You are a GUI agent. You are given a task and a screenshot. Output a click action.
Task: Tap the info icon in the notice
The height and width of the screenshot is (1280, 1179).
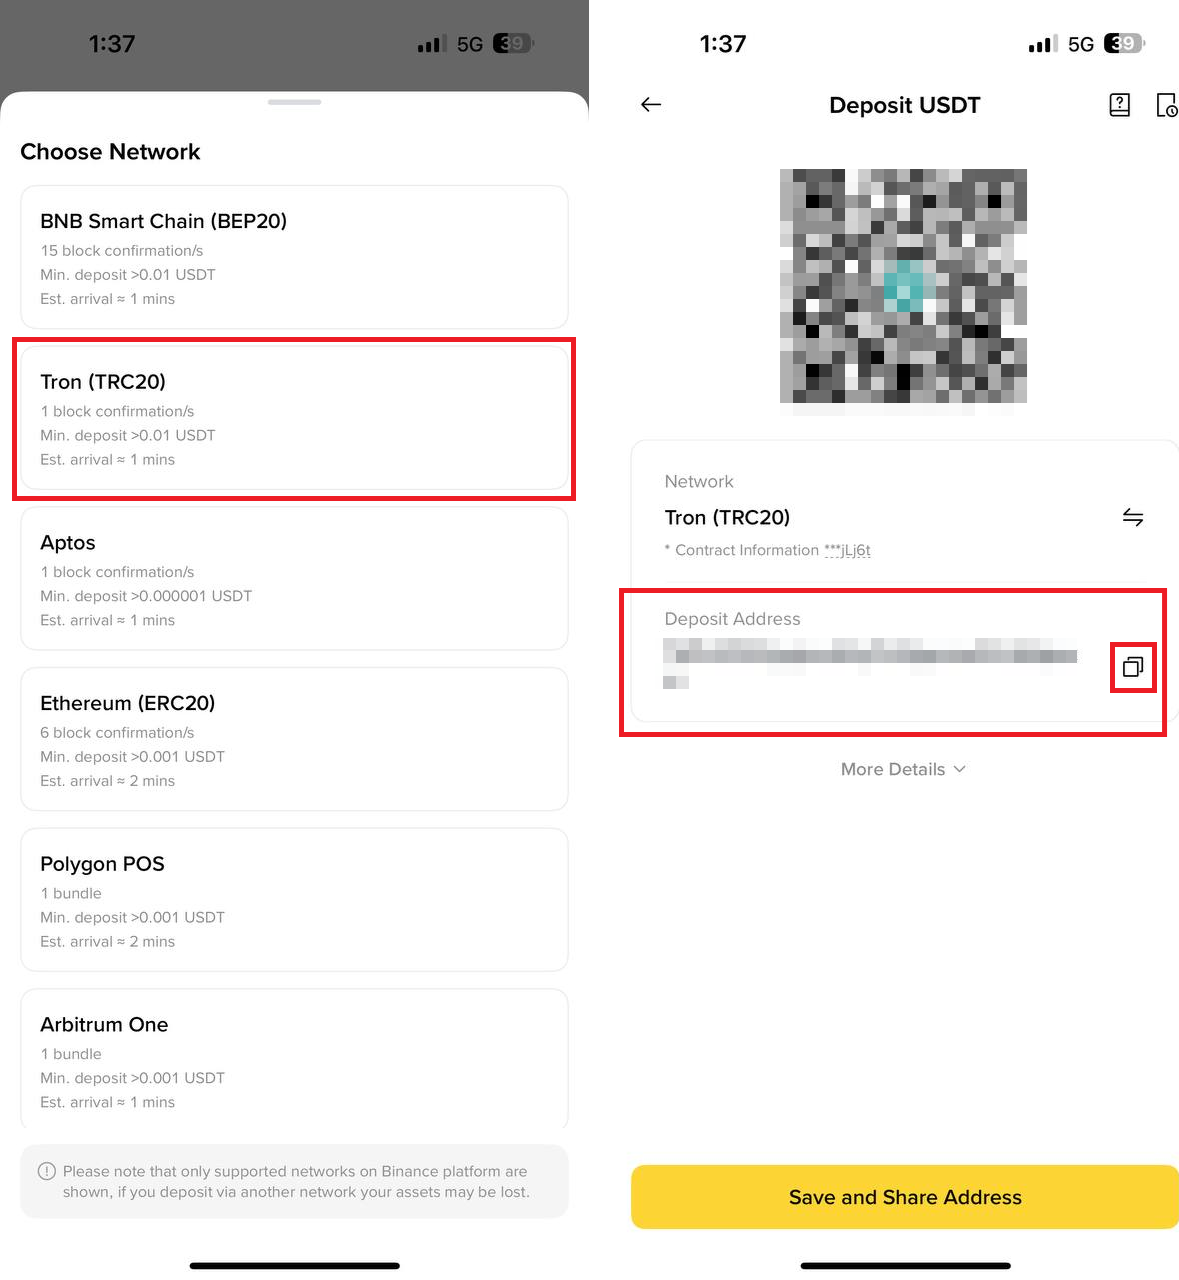(x=46, y=1171)
